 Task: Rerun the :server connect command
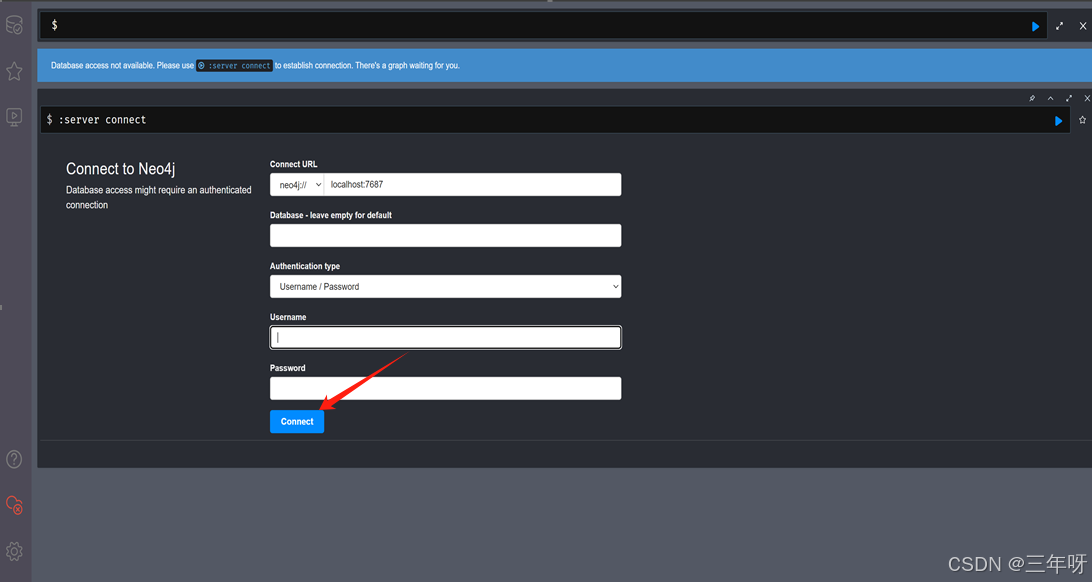point(1059,121)
